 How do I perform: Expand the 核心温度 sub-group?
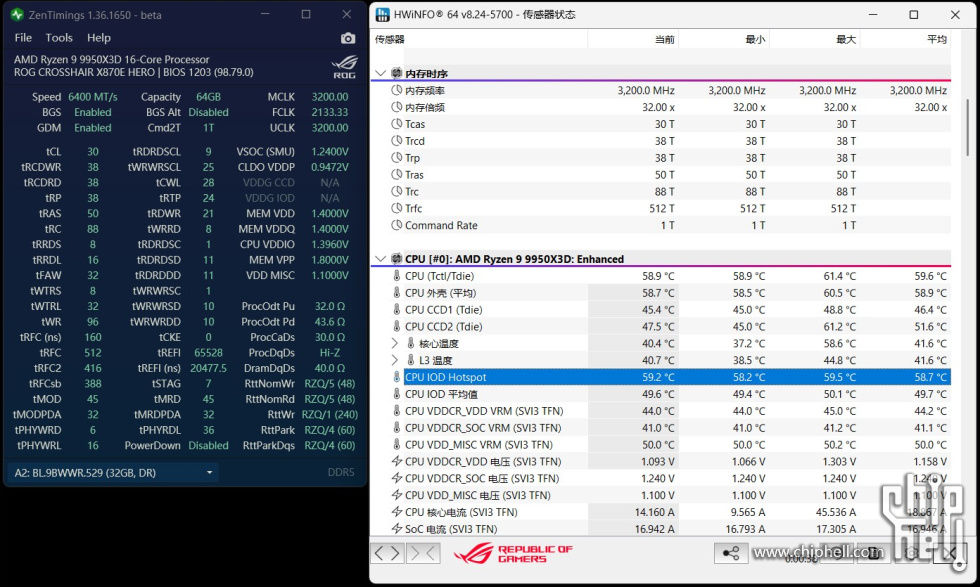click(394, 343)
